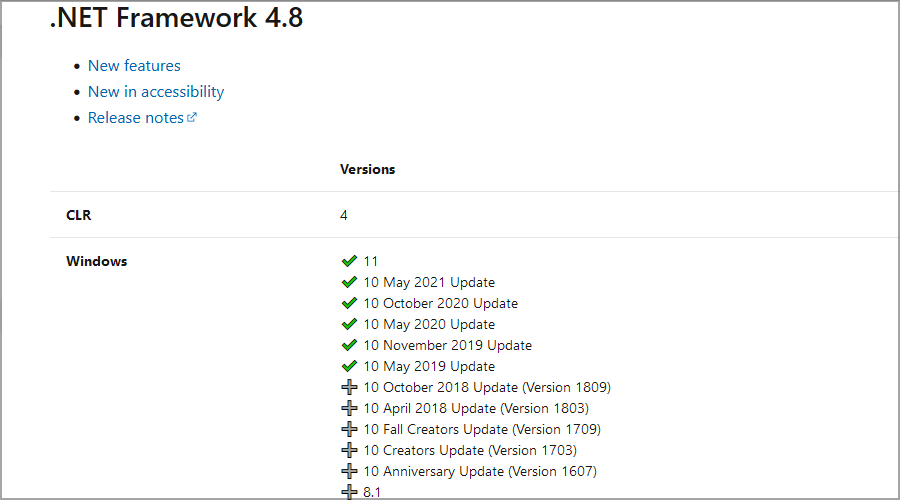Click the checkmark beside 10 May 2021 Update

pyautogui.click(x=349, y=282)
